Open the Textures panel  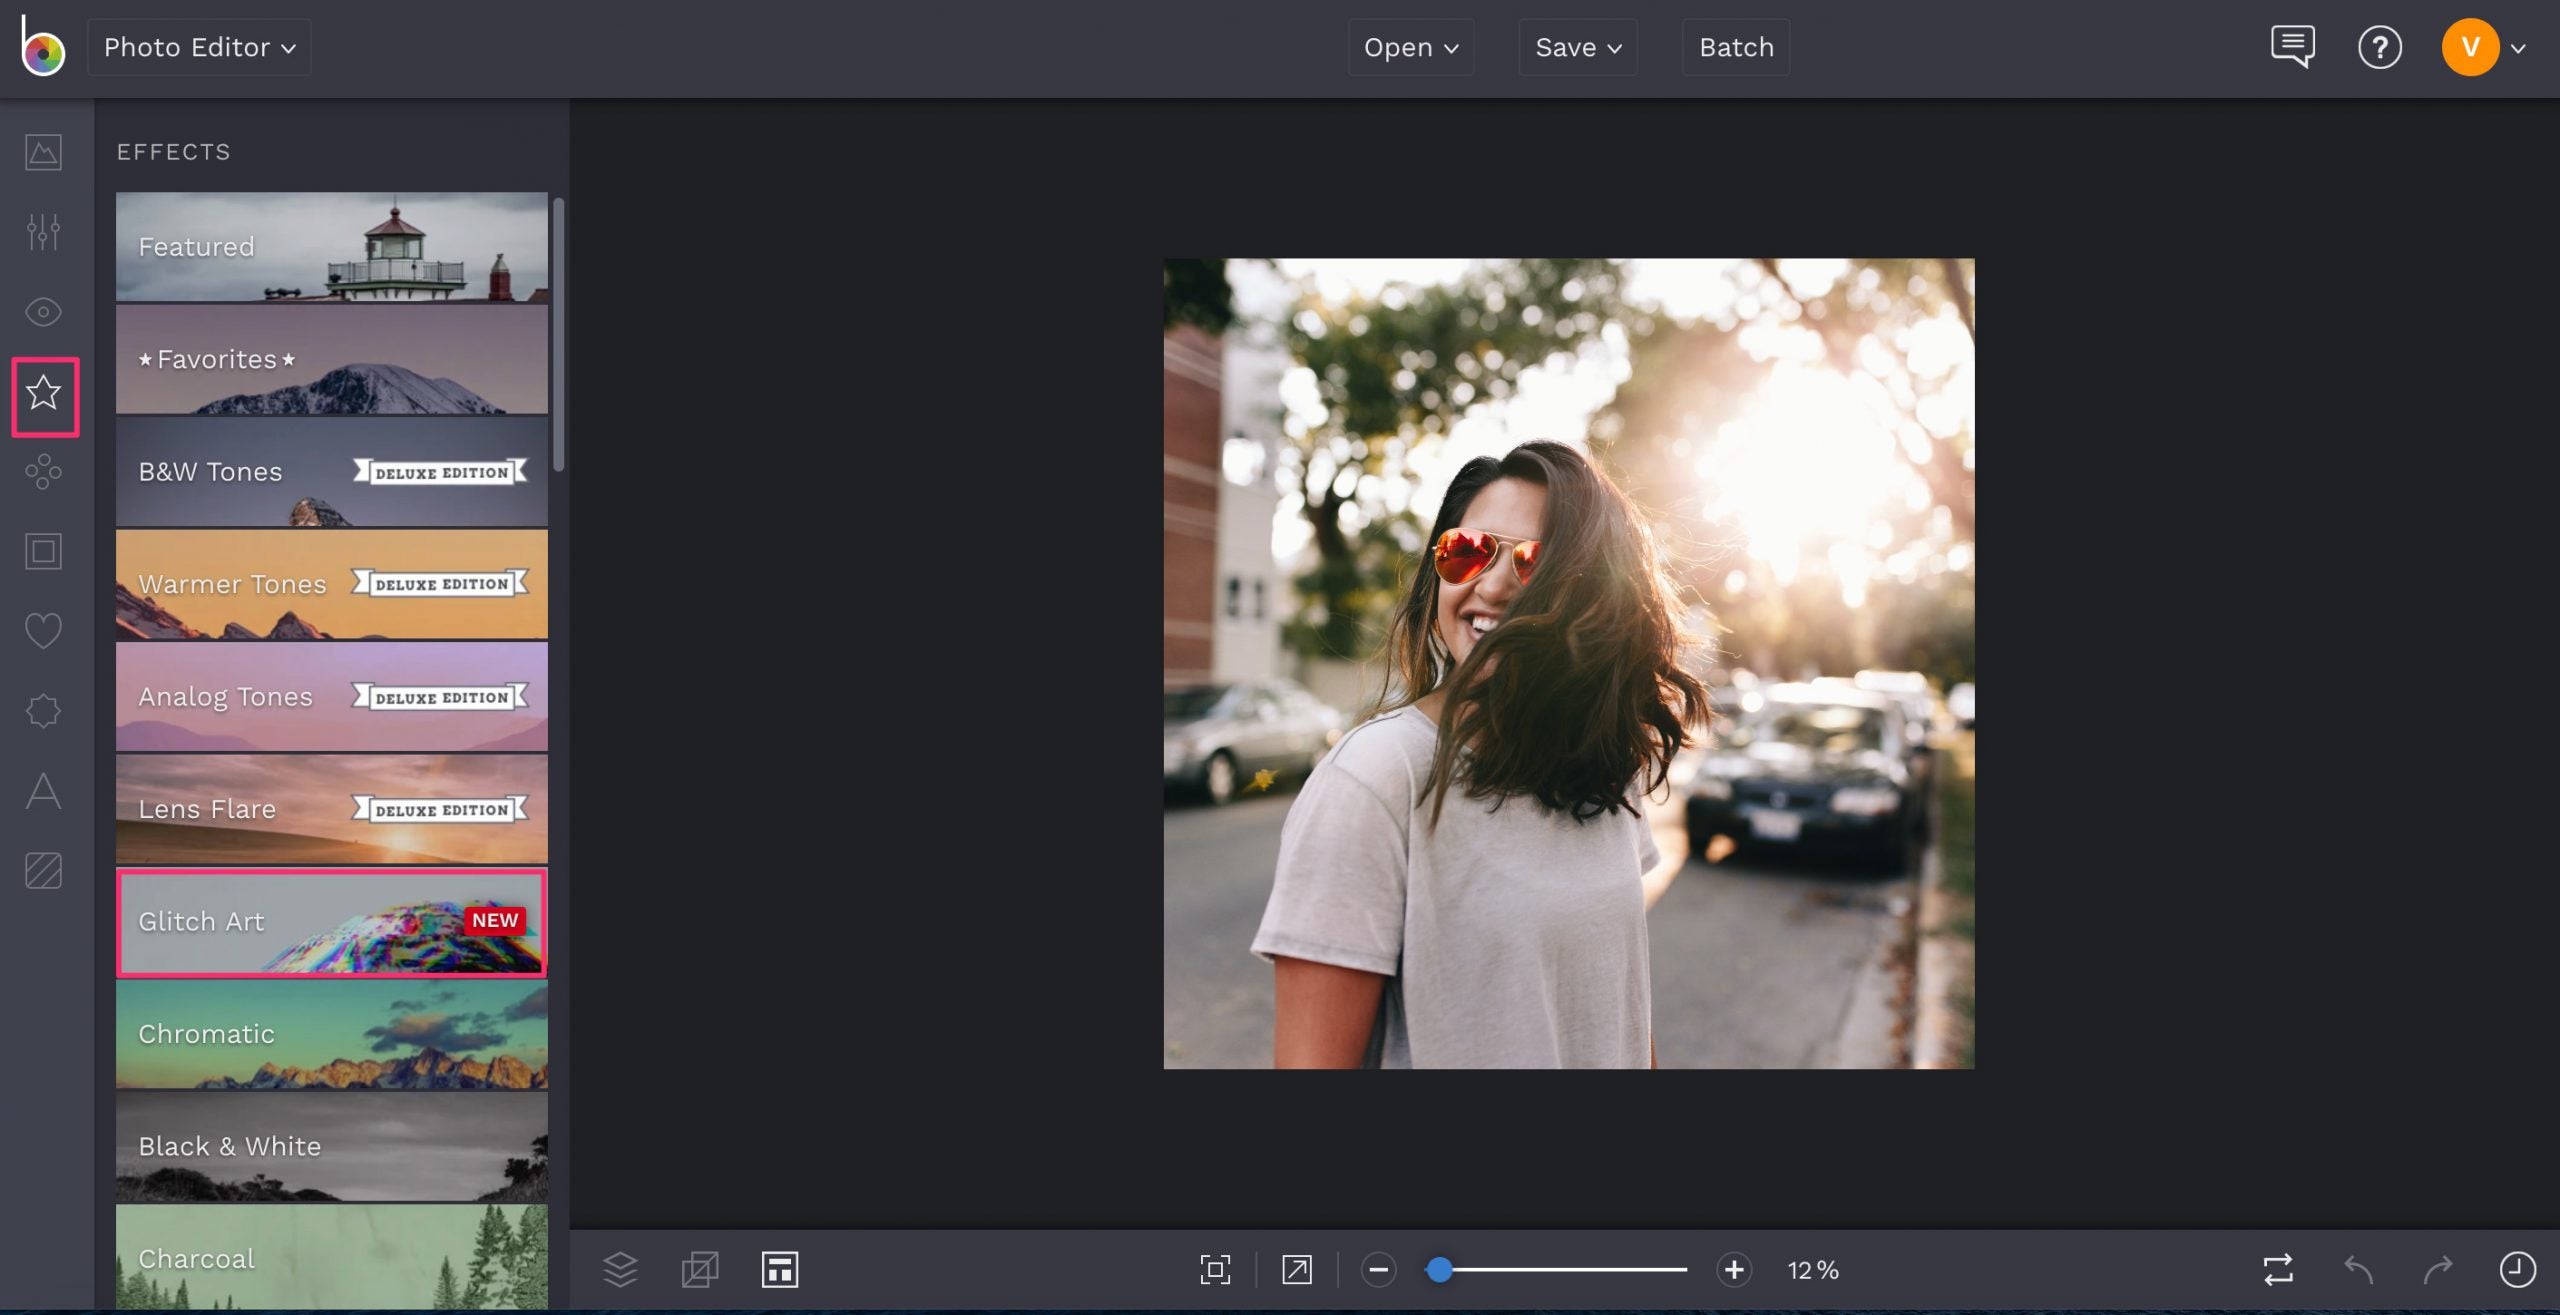(x=43, y=870)
